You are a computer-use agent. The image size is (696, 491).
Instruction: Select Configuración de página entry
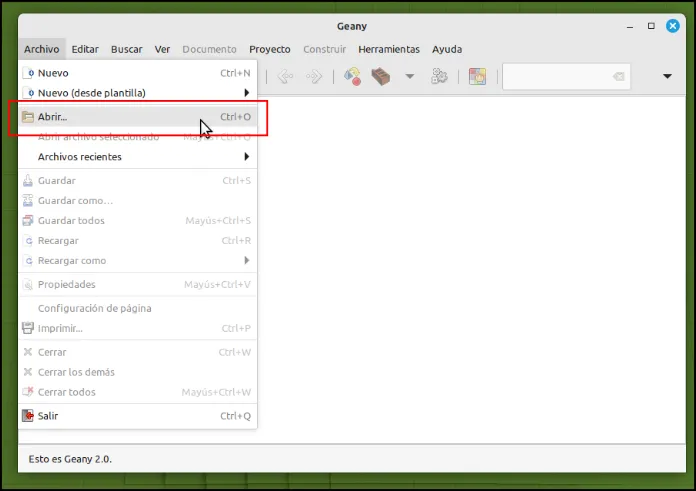[138, 308]
